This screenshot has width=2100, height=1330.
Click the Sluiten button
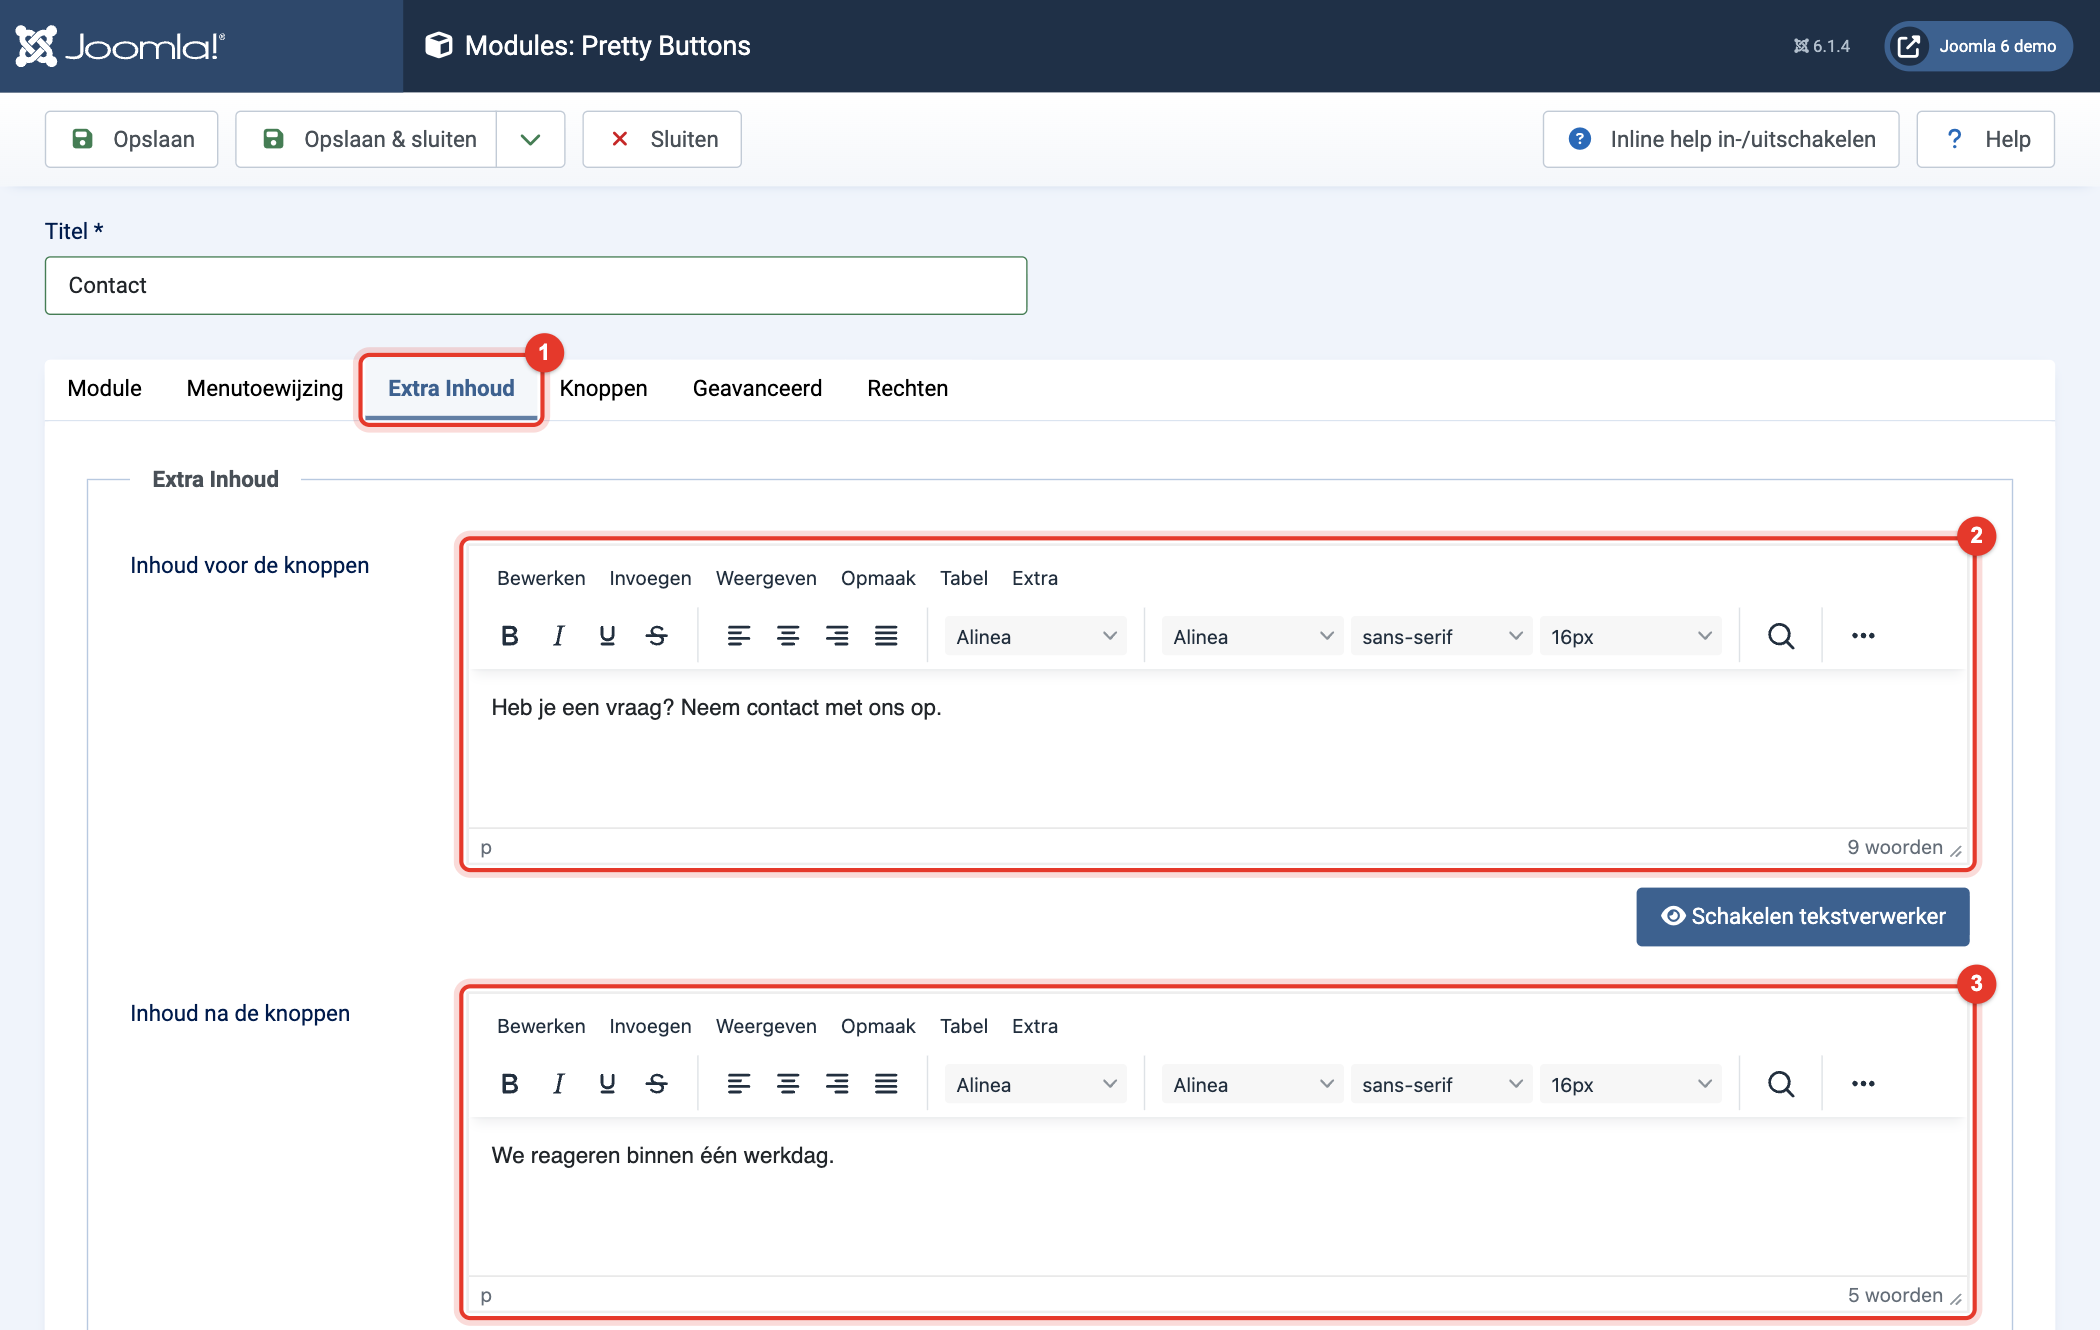point(662,139)
